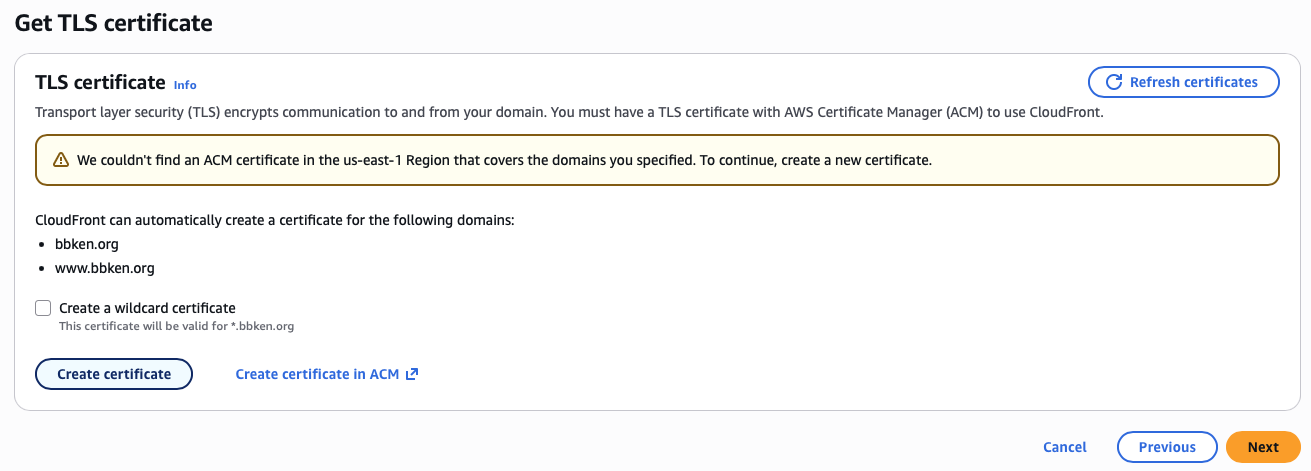
Task: Click the bbken.org domain list entry
Action: pos(87,244)
